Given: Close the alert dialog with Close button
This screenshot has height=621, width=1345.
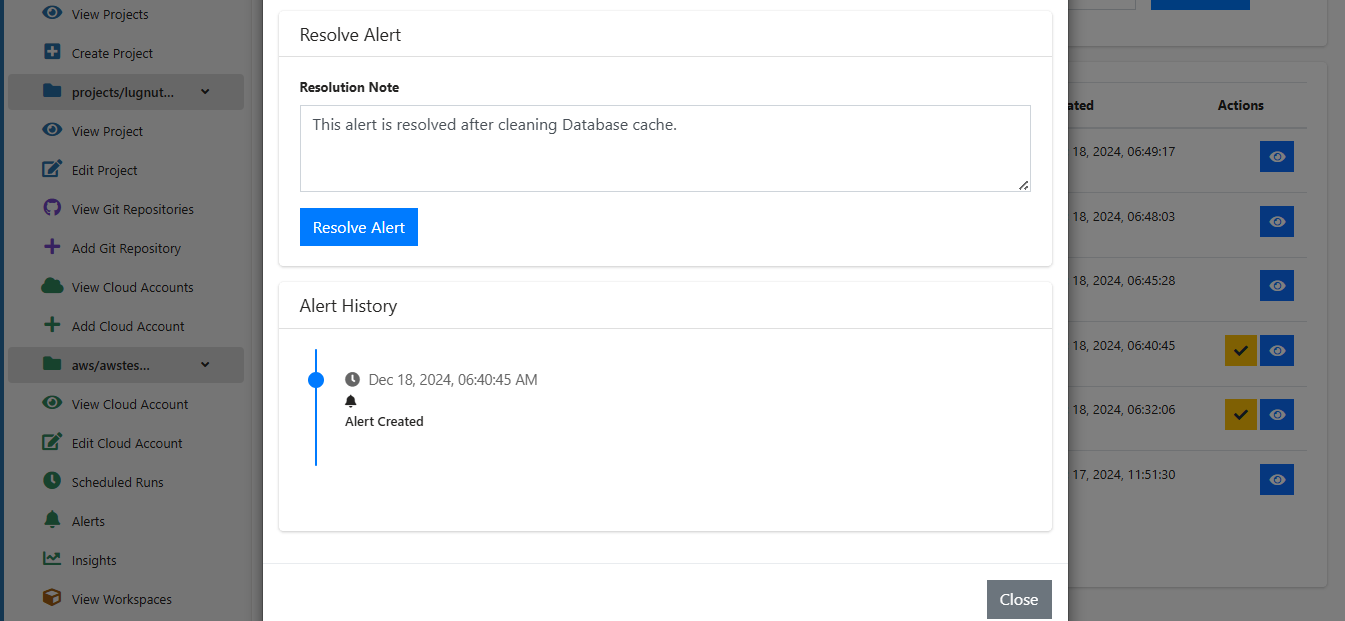Looking at the screenshot, I should [1019, 599].
